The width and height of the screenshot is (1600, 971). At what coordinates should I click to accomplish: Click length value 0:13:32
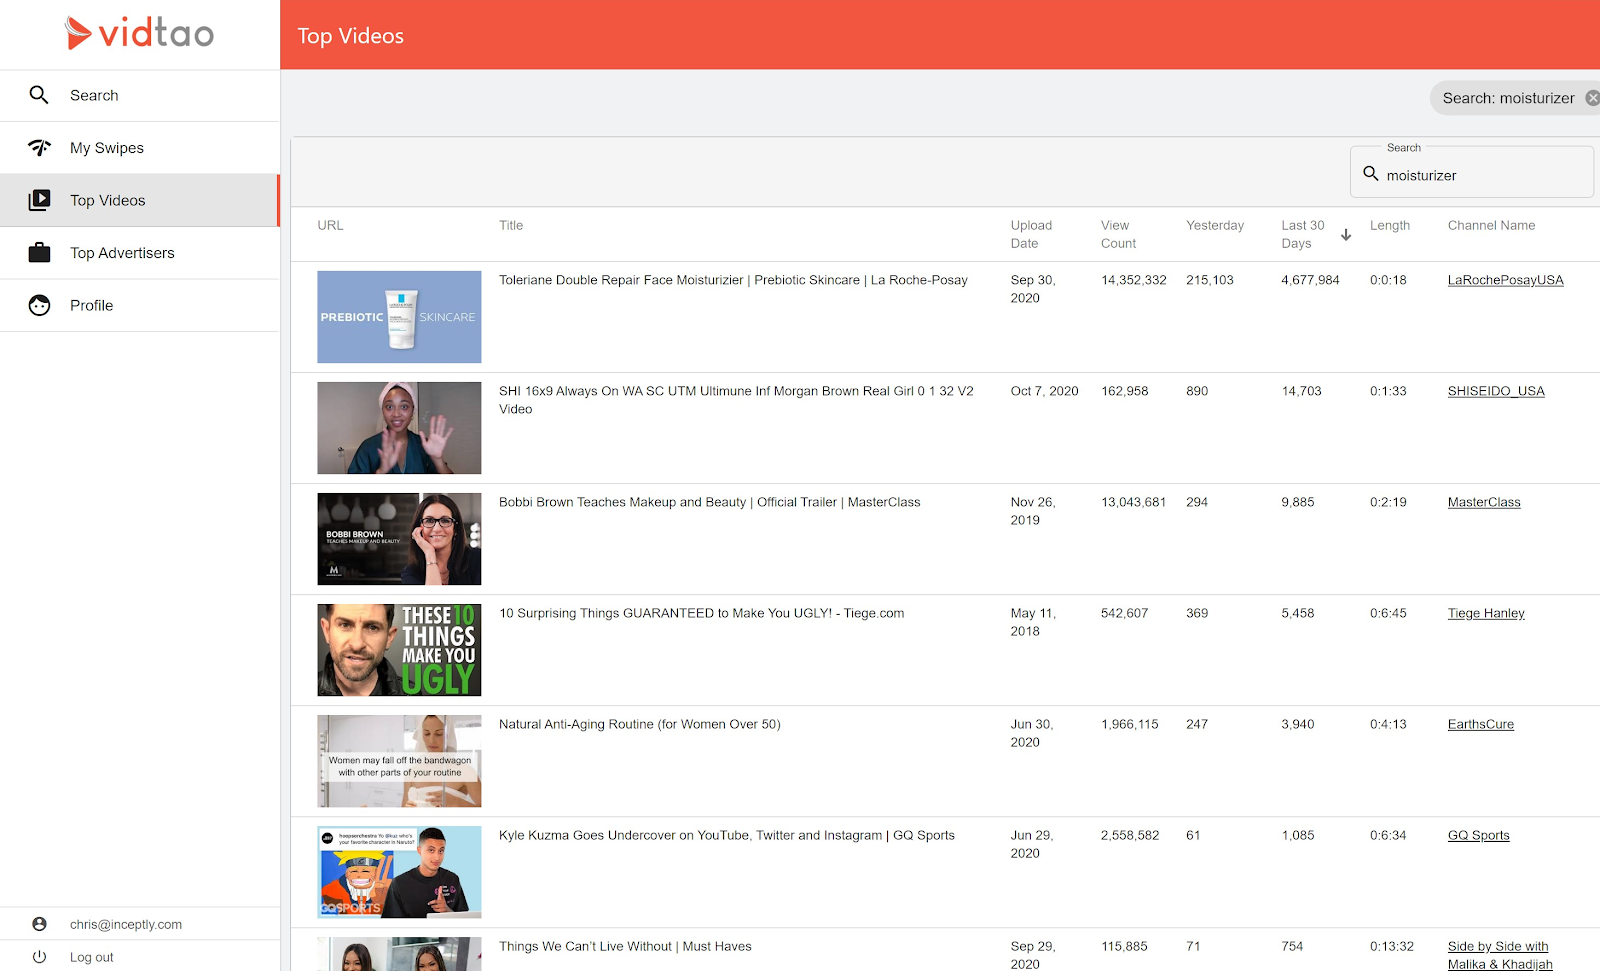[x=1392, y=946]
